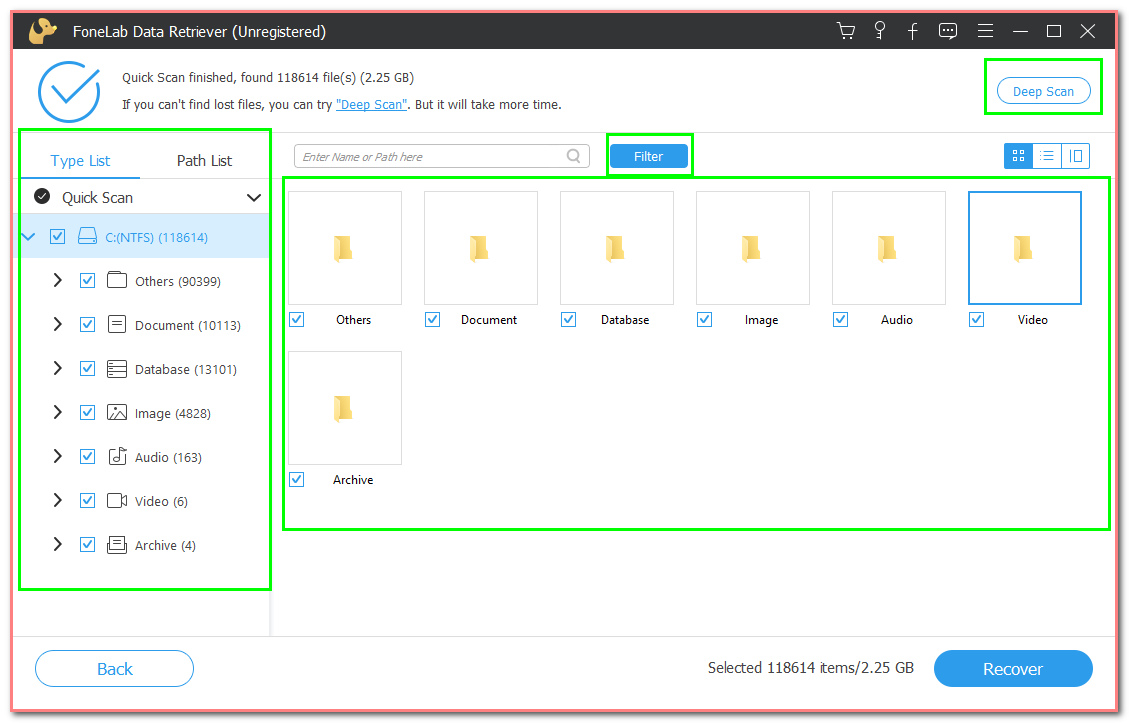This screenshot has height=723, width=1129.
Task: Click the Audio type icon in tree
Action: [x=117, y=457]
